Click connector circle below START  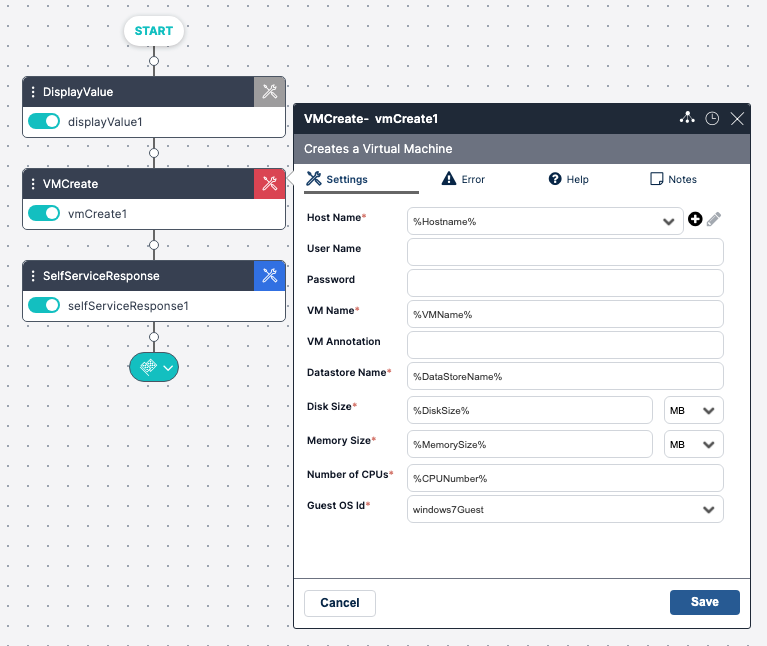point(154,61)
